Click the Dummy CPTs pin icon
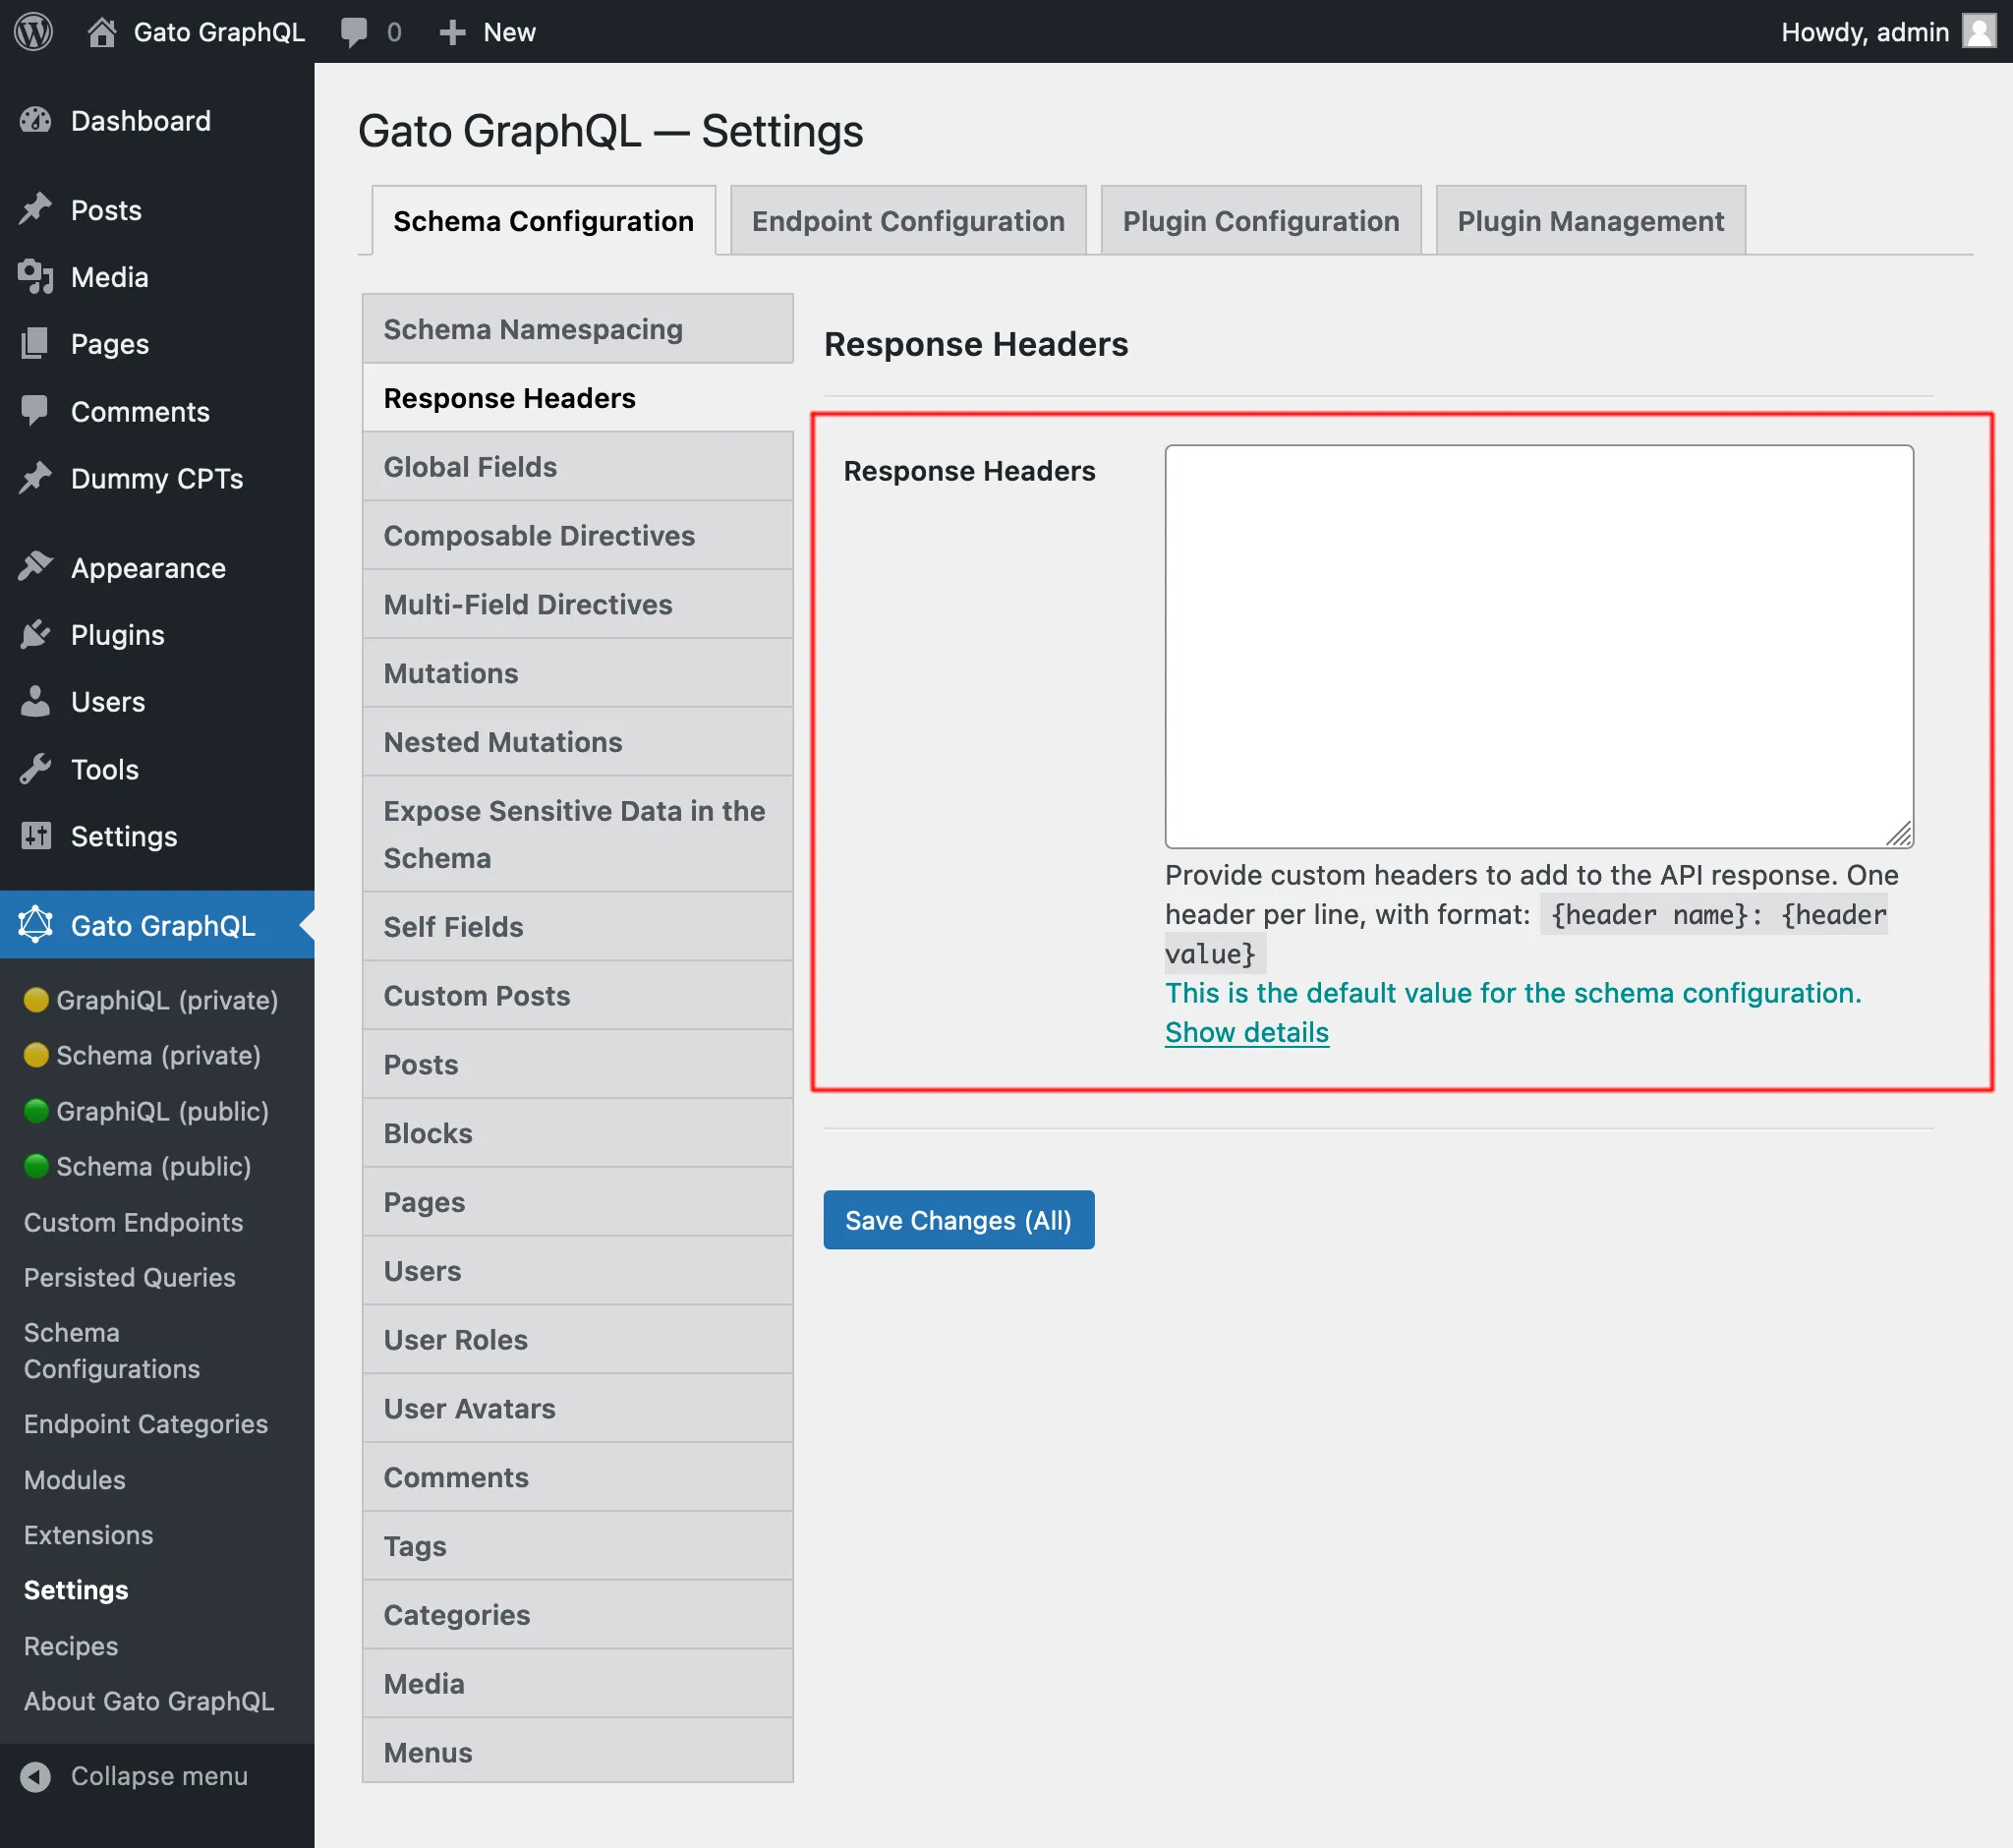The height and width of the screenshot is (1848, 2013). tap(35, 478)
